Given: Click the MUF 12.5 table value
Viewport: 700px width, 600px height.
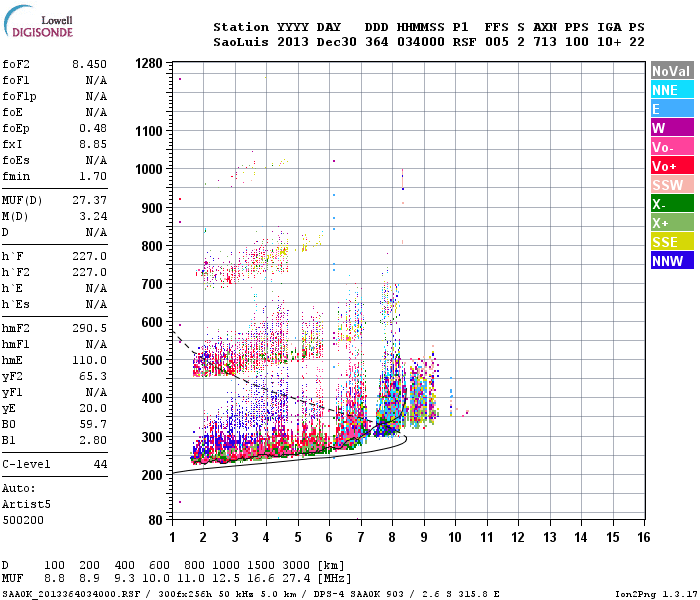Looking at the screenshot, I should (226, 578).
